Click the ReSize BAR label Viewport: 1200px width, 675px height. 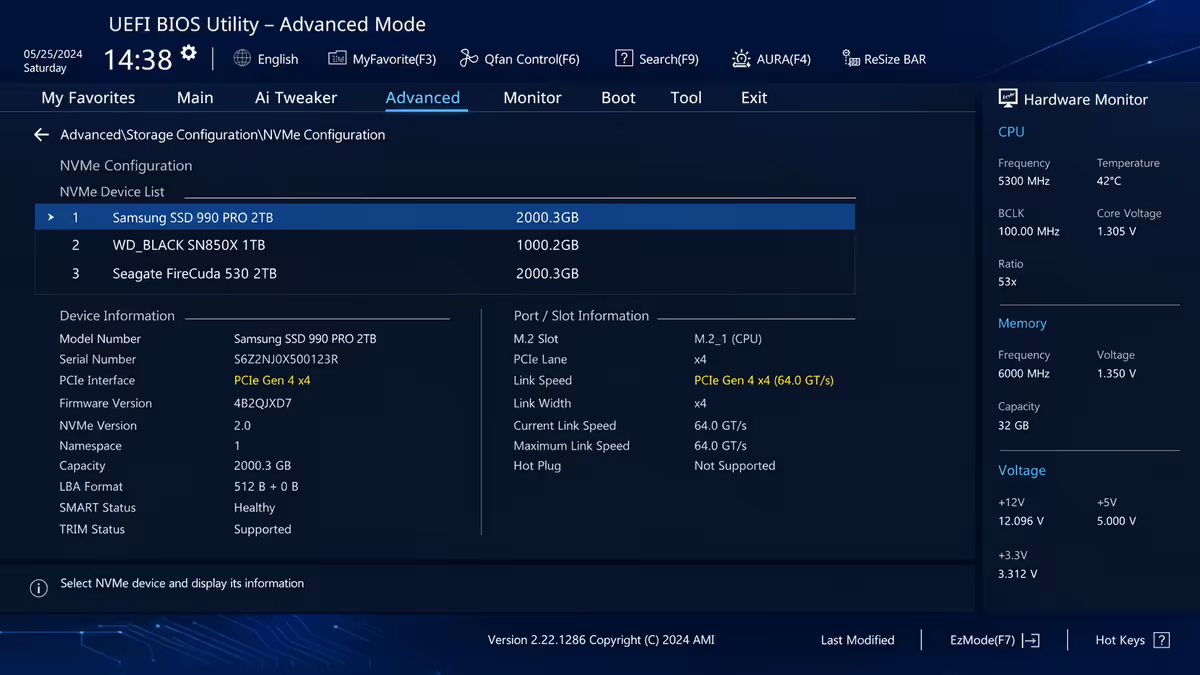[x=895, y=59]
